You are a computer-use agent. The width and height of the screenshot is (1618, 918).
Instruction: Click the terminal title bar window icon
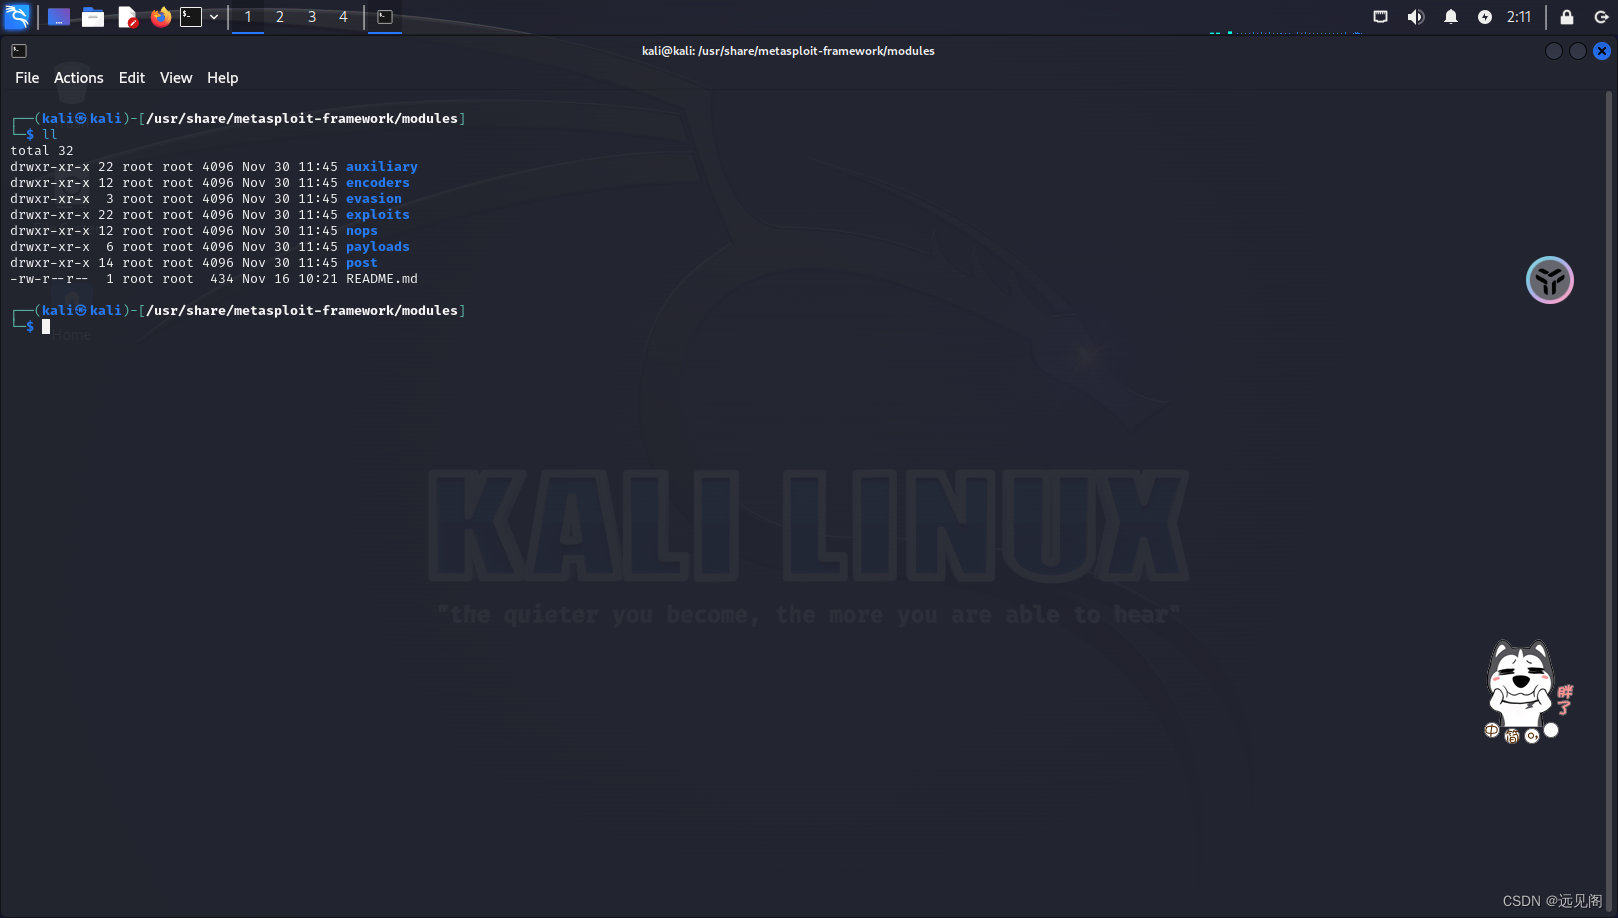(x=19, y=51)
